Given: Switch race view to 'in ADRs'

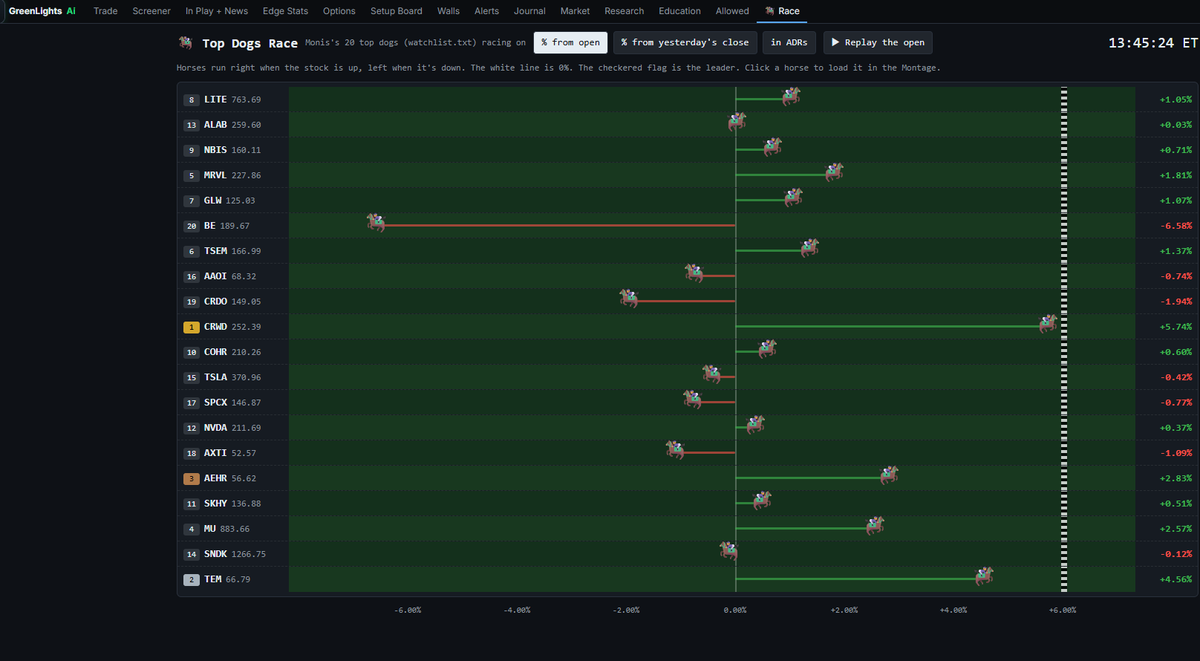Looking at the screenshot, I should click(x=790, y=43).
